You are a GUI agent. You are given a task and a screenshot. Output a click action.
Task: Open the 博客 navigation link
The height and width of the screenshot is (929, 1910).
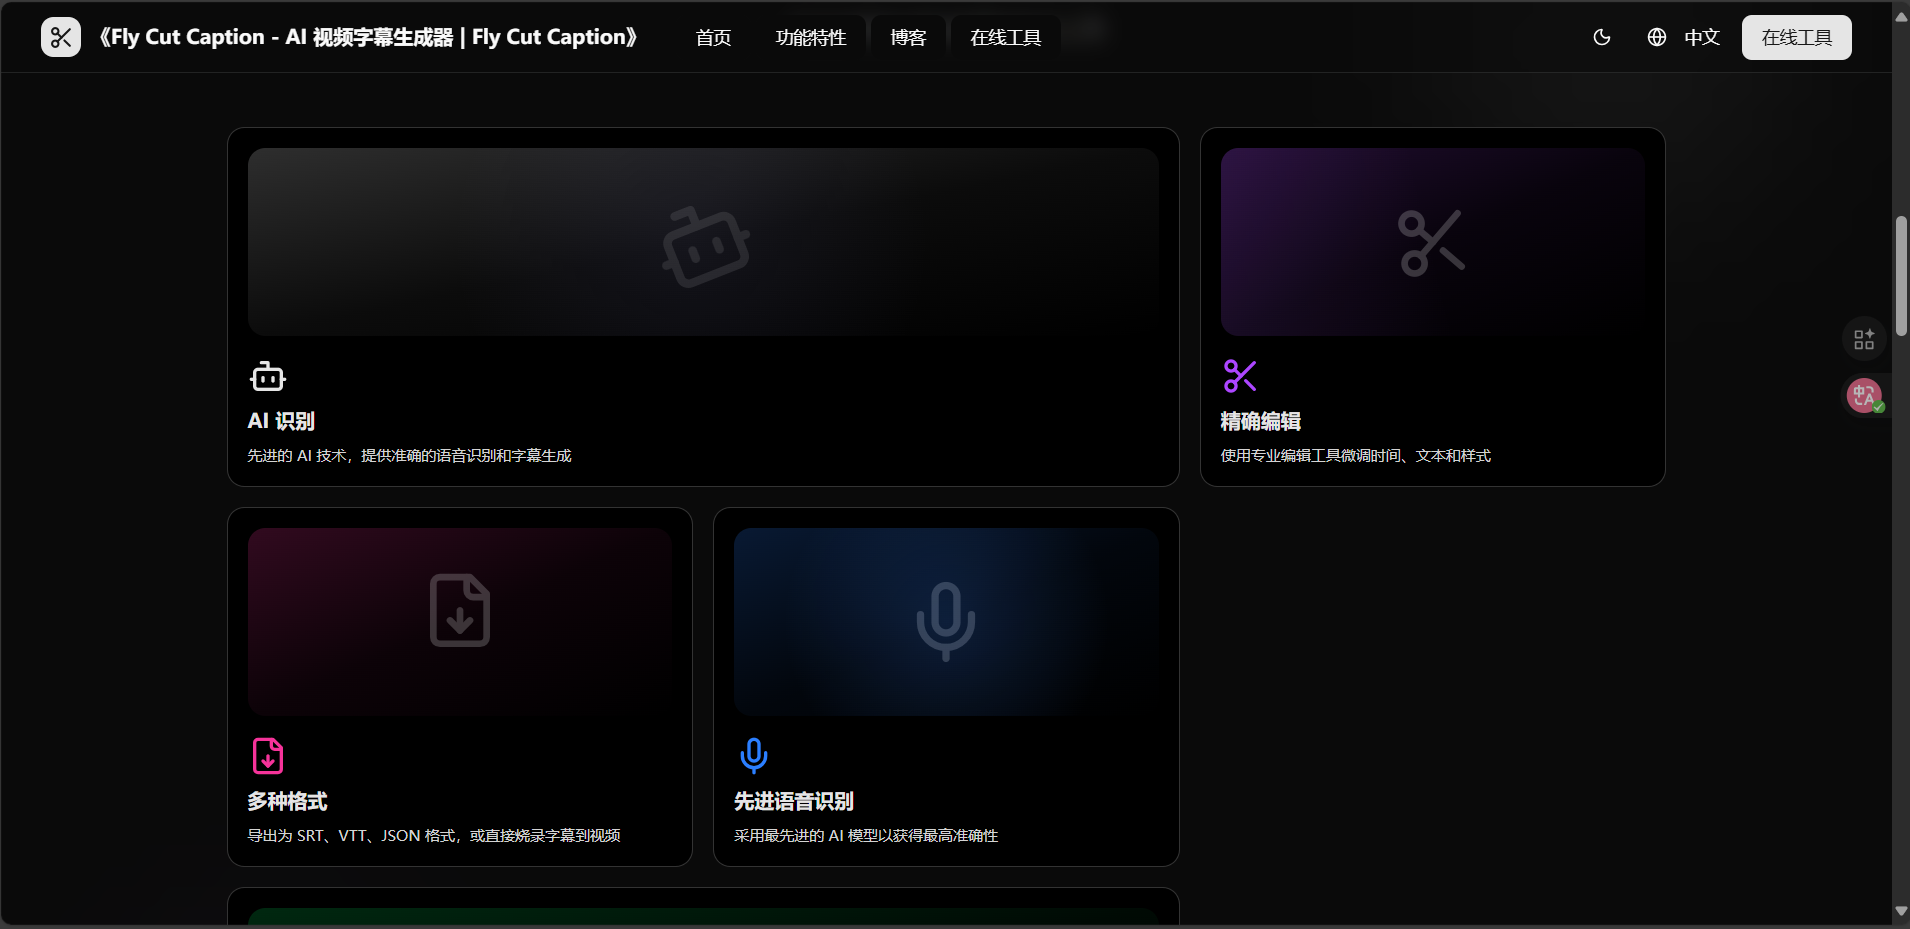908,37
